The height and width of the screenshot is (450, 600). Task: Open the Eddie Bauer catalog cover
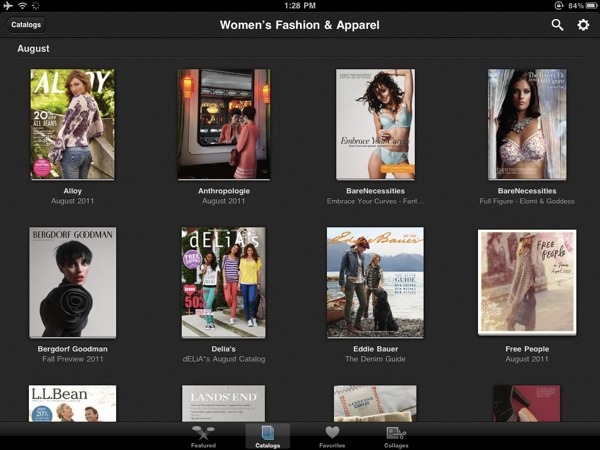pyautogui.click(x=375, y=282)
